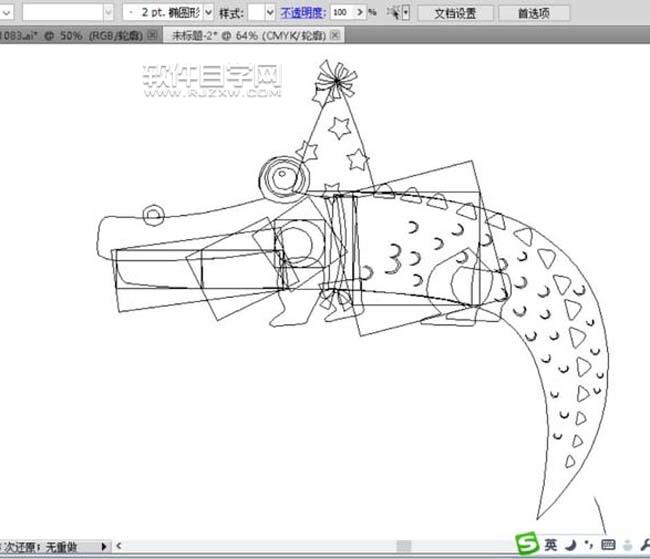650x559 pixels.
Task: Click the opacity value input field
Action: (341, 13)
